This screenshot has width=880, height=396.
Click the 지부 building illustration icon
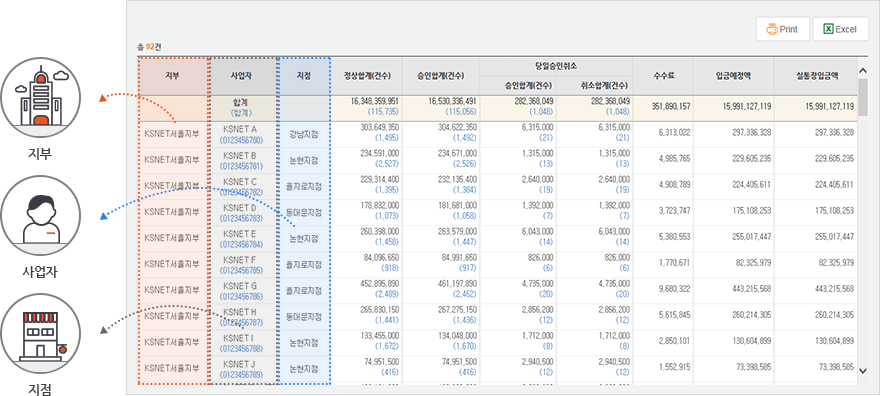click(40, 97)
